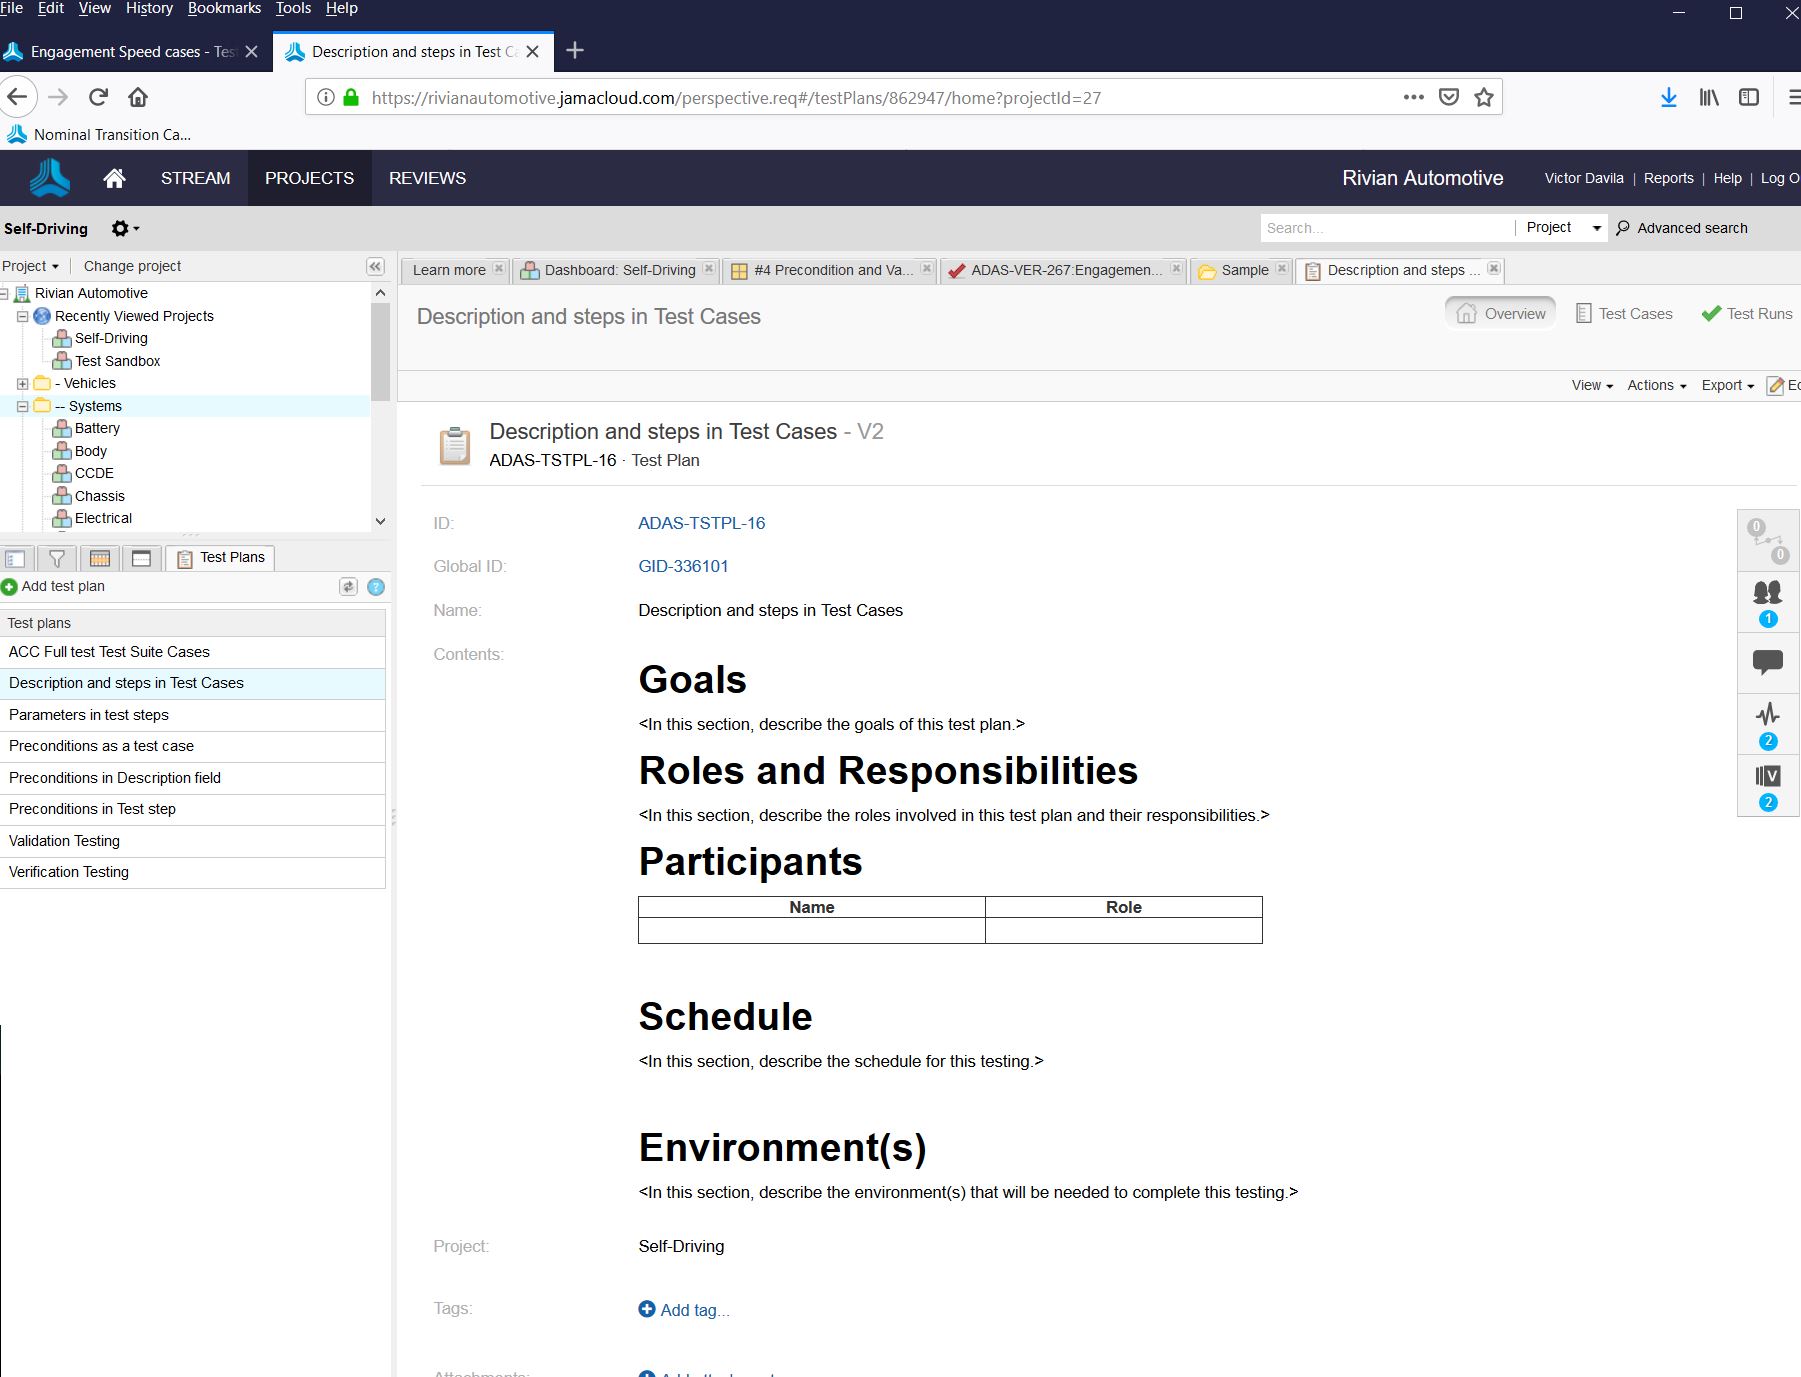Open connected users widget

coord(1767,603)
